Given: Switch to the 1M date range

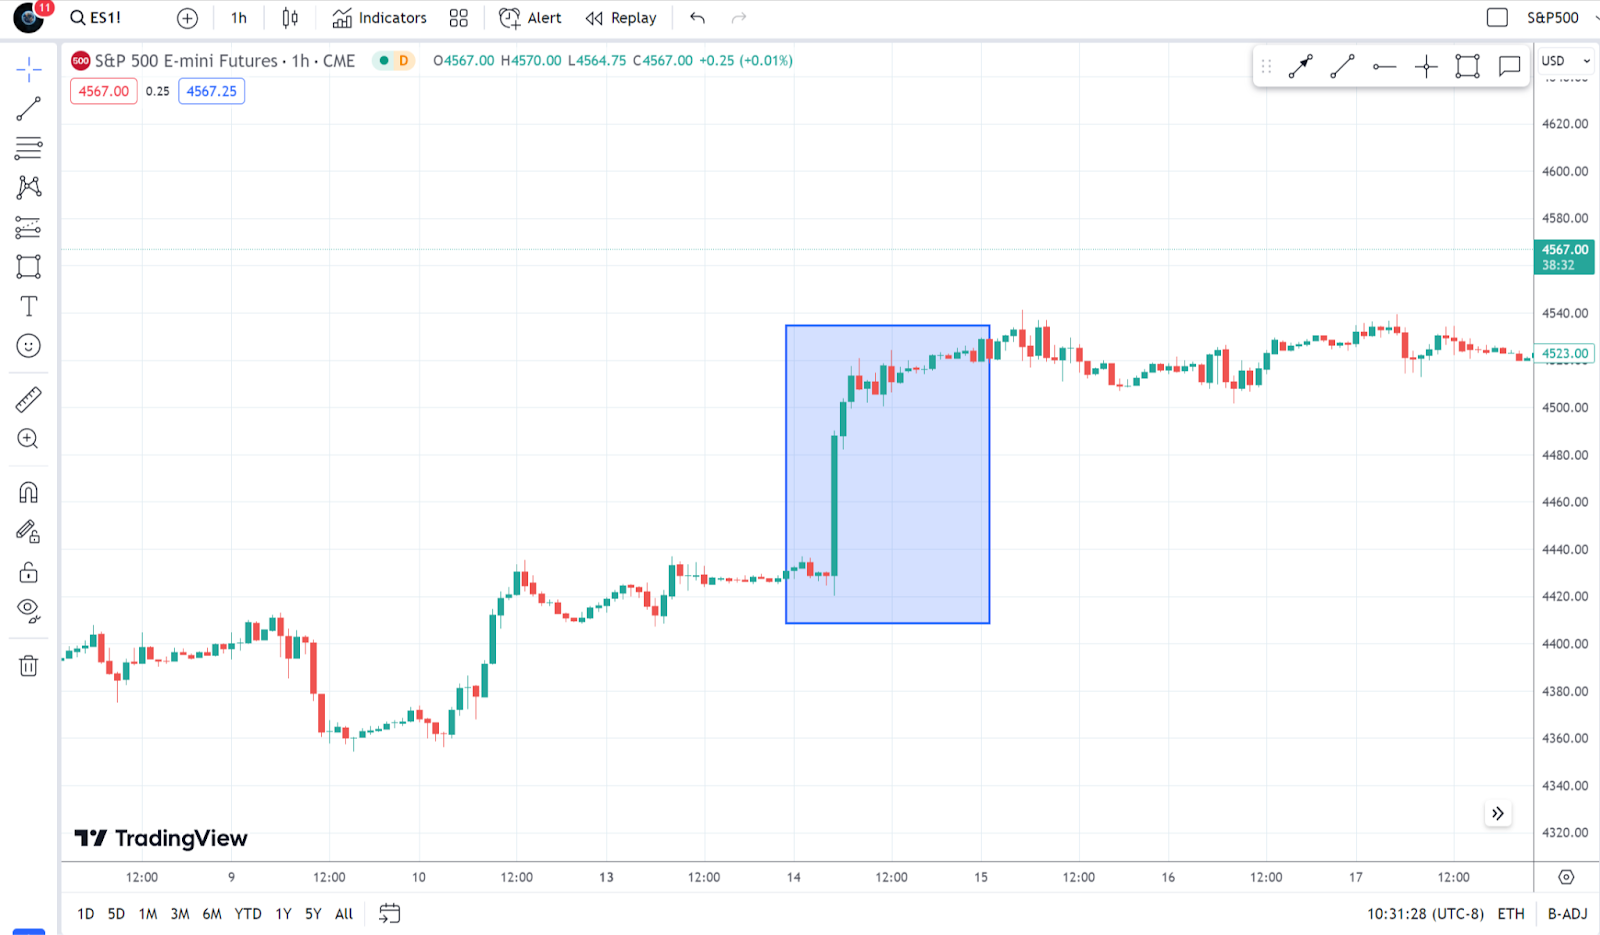Looking at the screenshot, I should click(148, 914).
